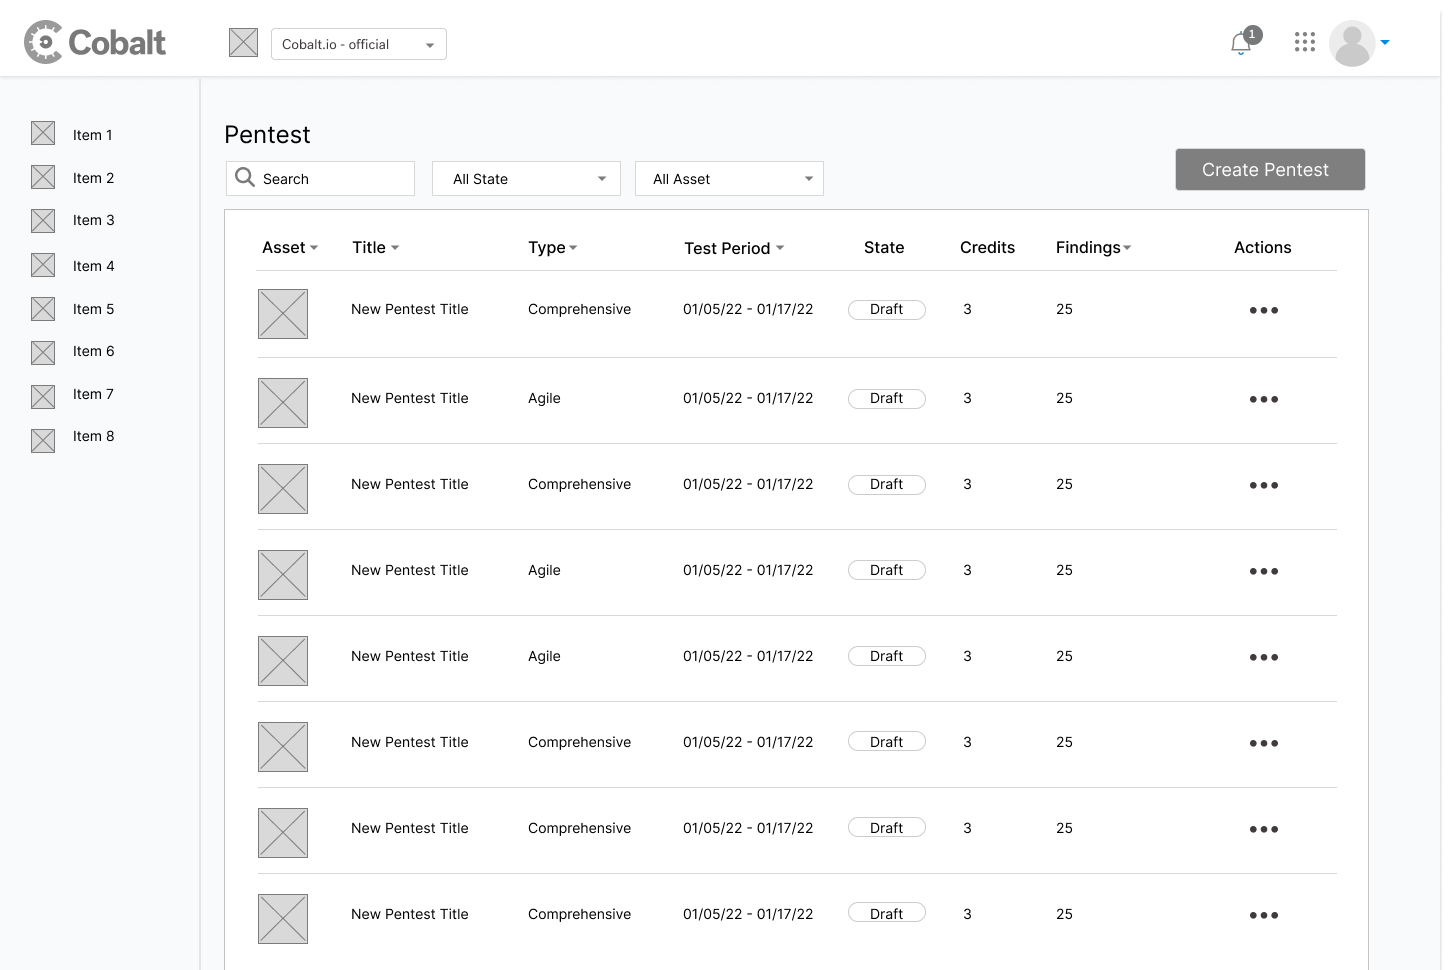Open the apps grid menu
Screen dimensions: 1448x970
tap(1305, 42)
